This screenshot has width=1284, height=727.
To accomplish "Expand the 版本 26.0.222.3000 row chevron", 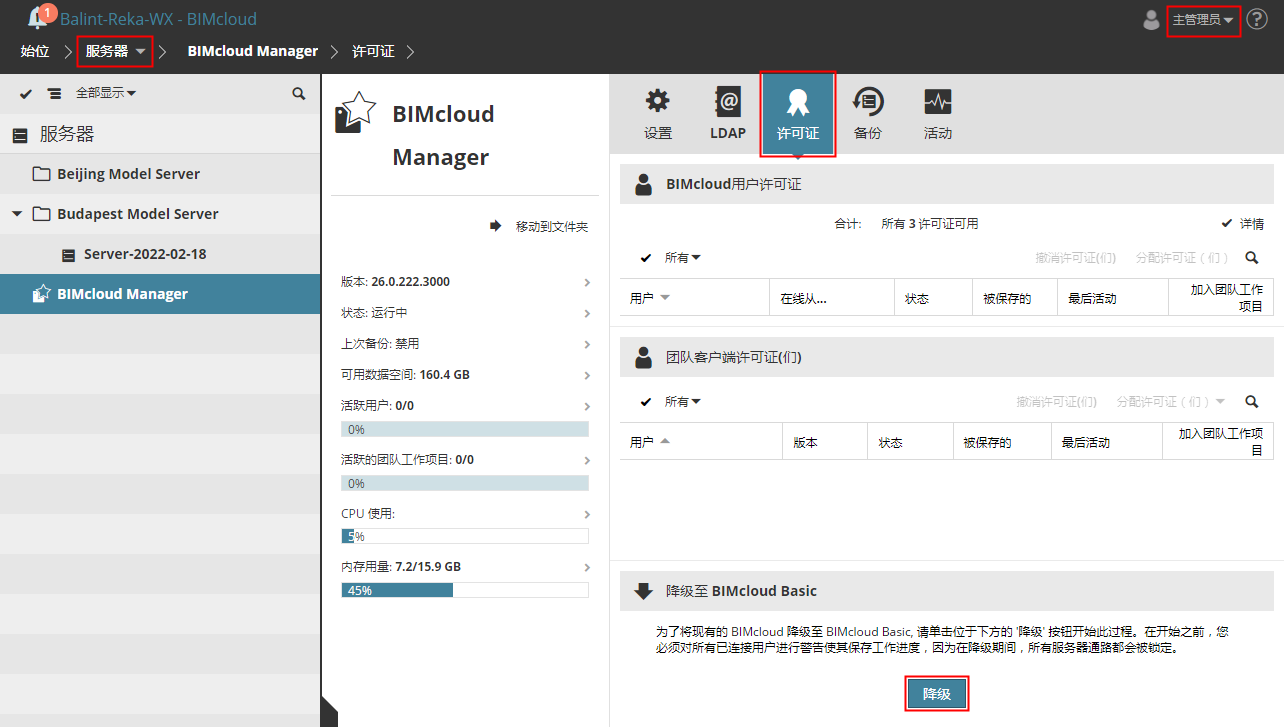I will [587, 283].
